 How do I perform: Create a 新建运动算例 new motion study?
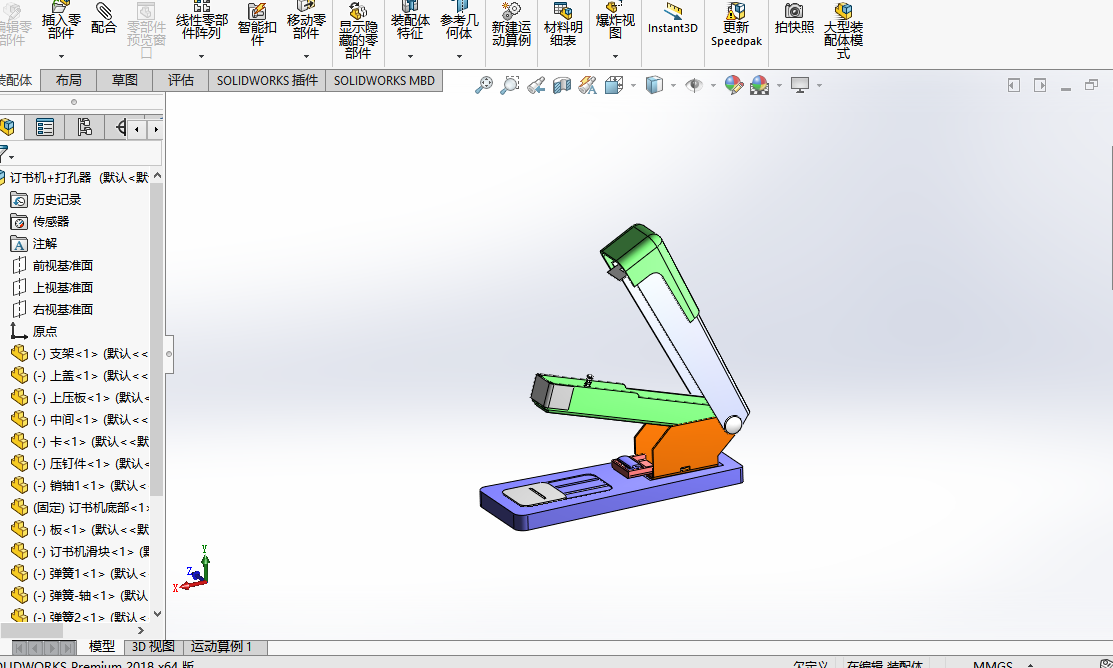pos(511,25)
